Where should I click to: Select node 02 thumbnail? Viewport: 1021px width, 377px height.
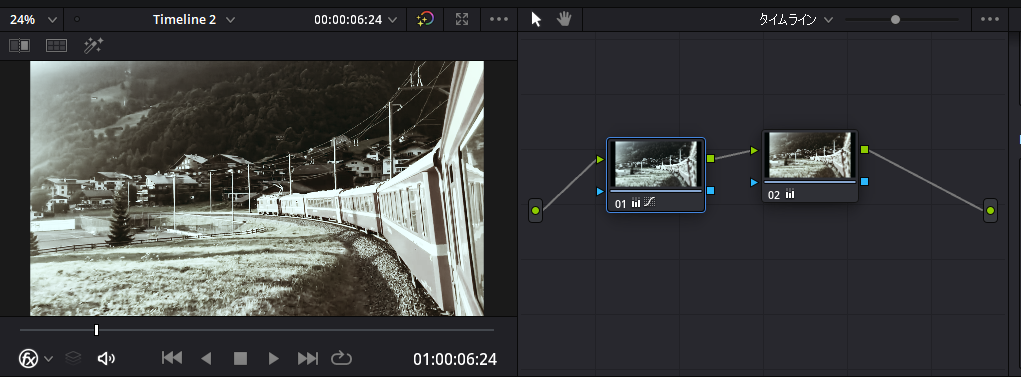(x=811, y=155)
